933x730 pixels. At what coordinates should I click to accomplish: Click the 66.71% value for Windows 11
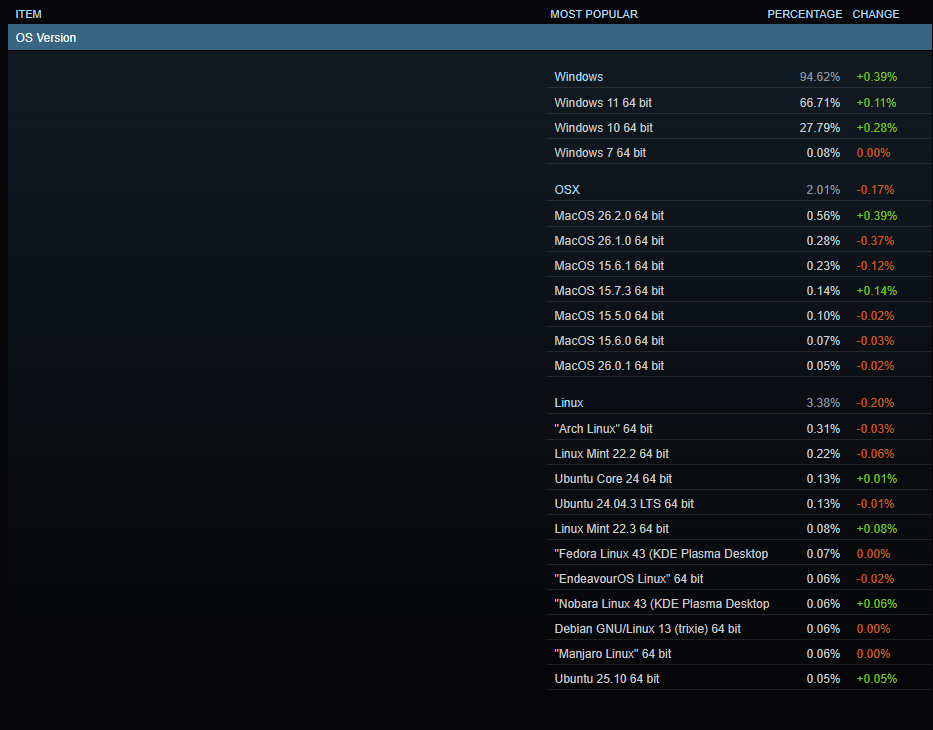pos(820,103)
